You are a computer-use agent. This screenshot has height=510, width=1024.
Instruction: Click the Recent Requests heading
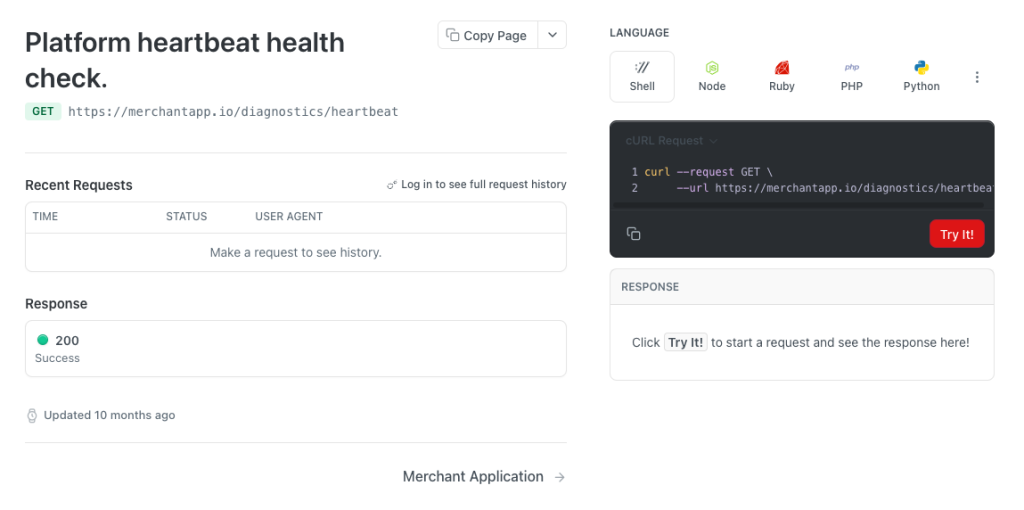click(78, 185)
